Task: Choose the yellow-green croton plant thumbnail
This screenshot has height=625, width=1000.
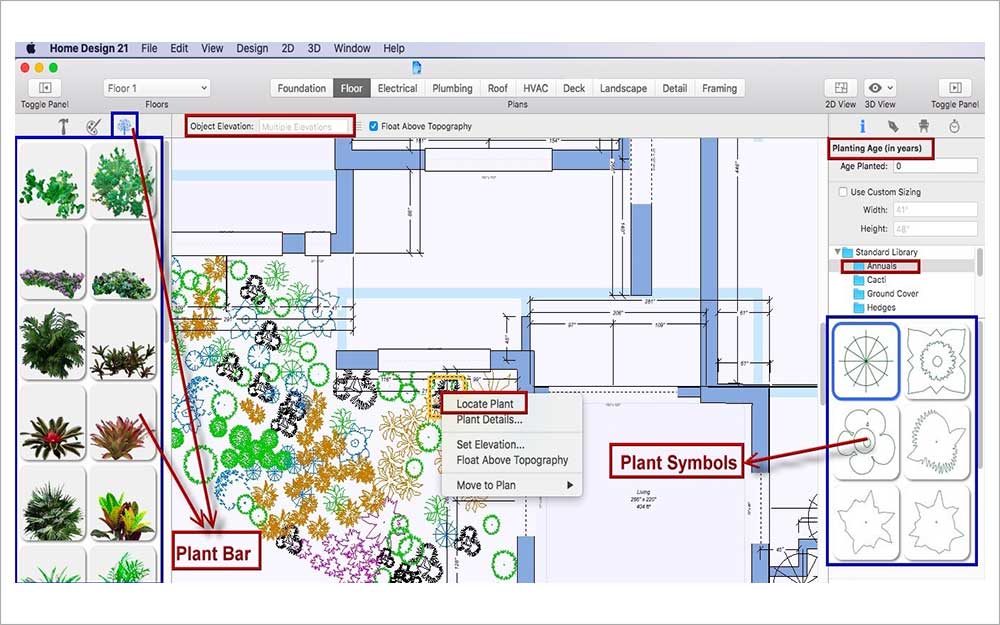Action: click(122, 503)
